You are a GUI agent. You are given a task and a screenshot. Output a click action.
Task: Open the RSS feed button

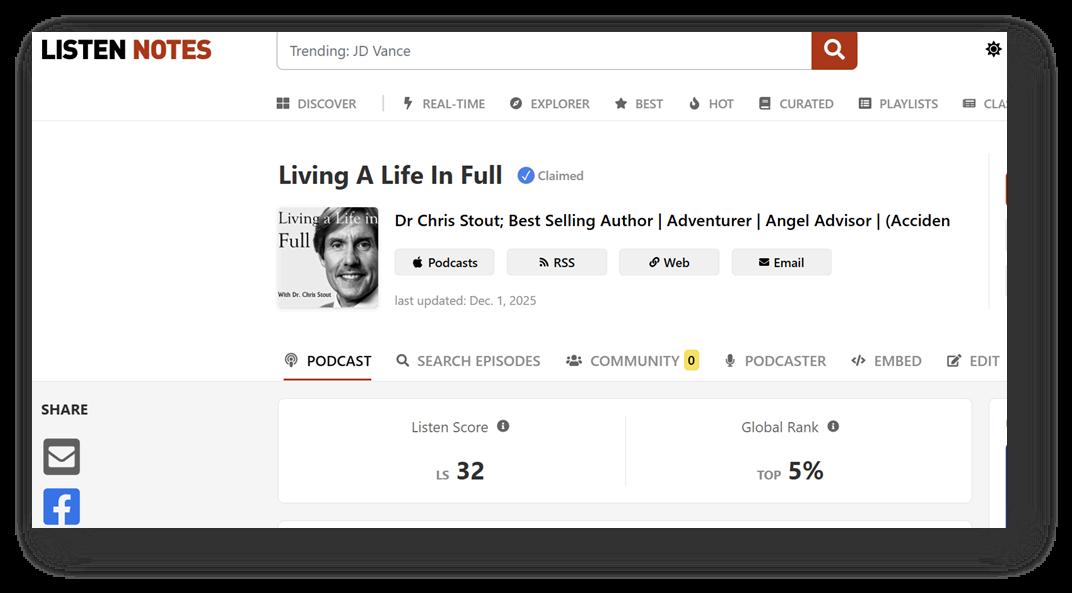tap(557, 263)
